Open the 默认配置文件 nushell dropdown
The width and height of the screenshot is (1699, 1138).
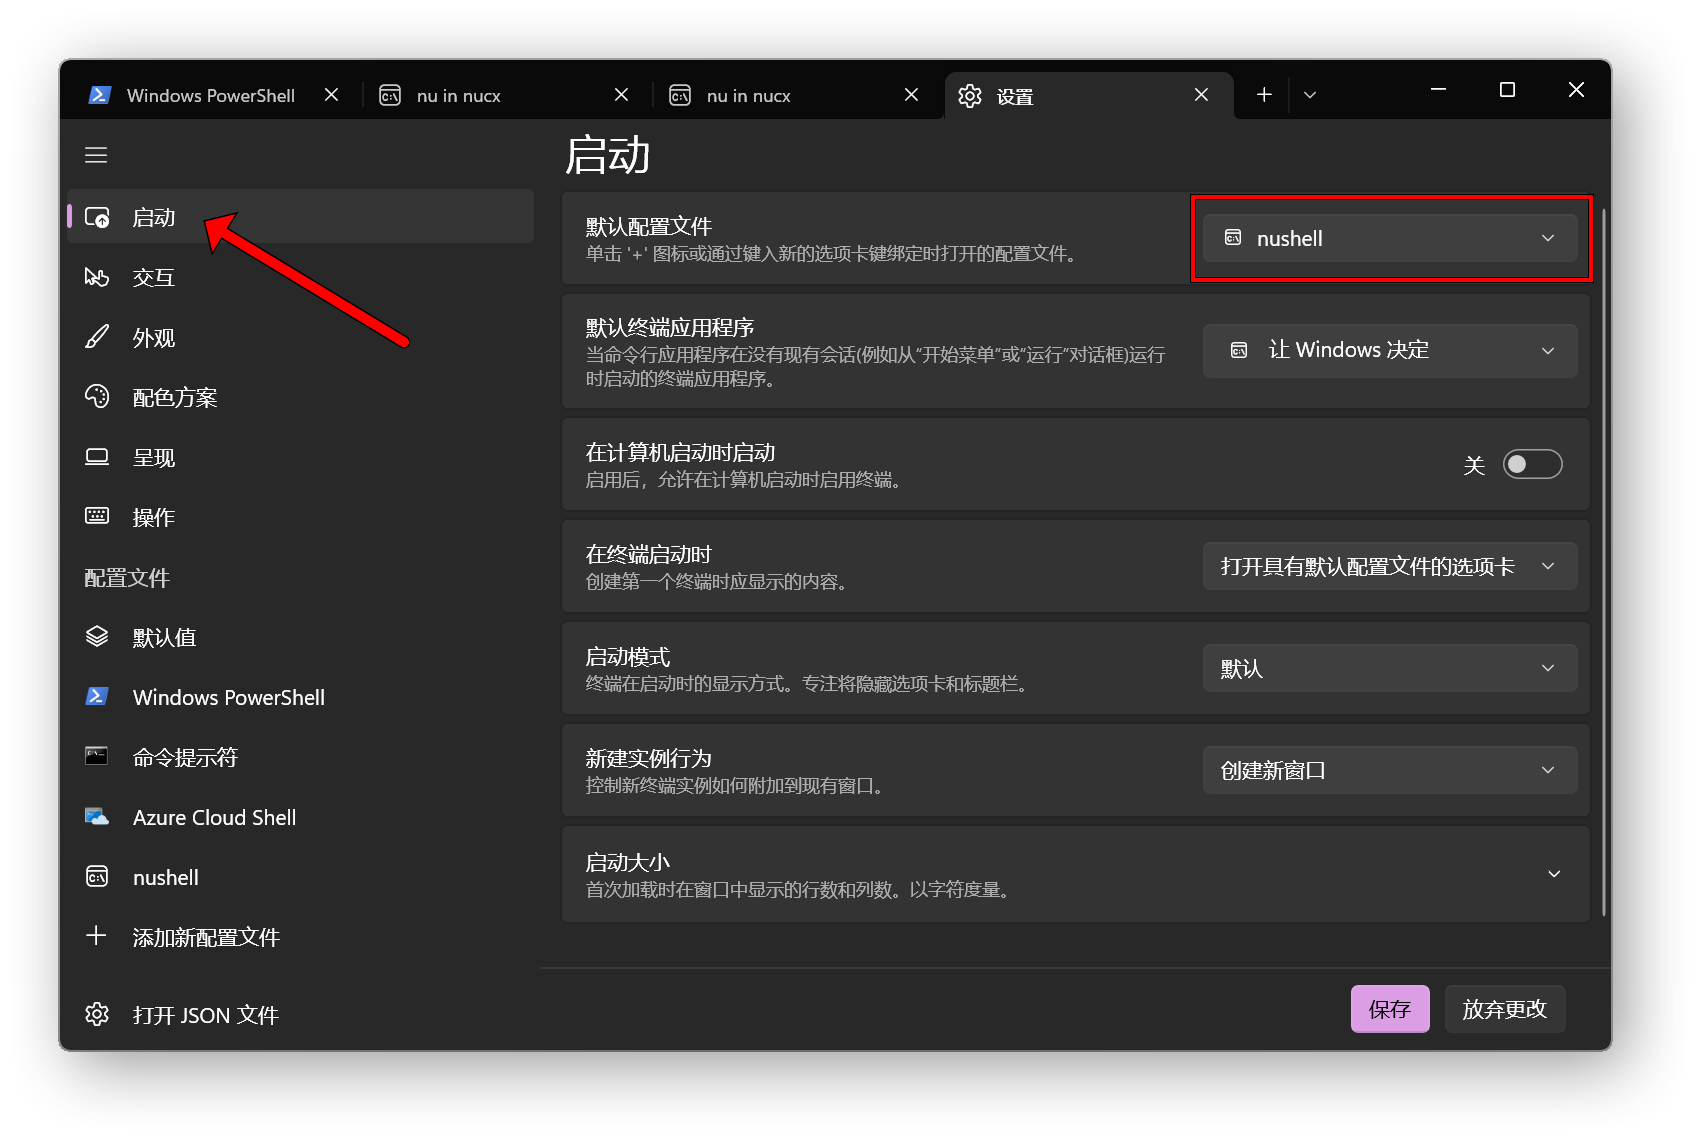(1390, 238)
